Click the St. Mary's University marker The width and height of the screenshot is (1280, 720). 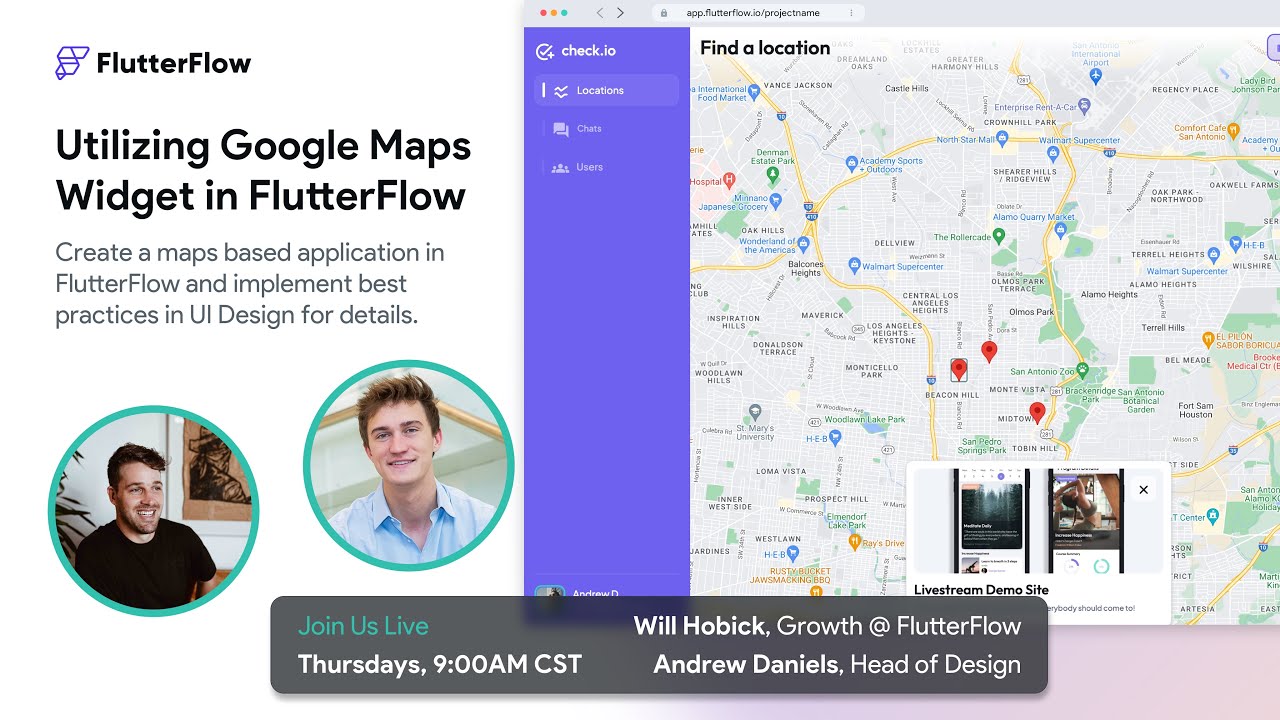755,411
